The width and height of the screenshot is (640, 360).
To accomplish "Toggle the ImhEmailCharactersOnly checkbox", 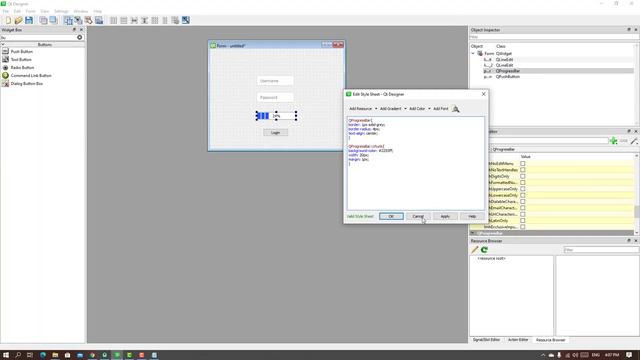I will [522, 208].
